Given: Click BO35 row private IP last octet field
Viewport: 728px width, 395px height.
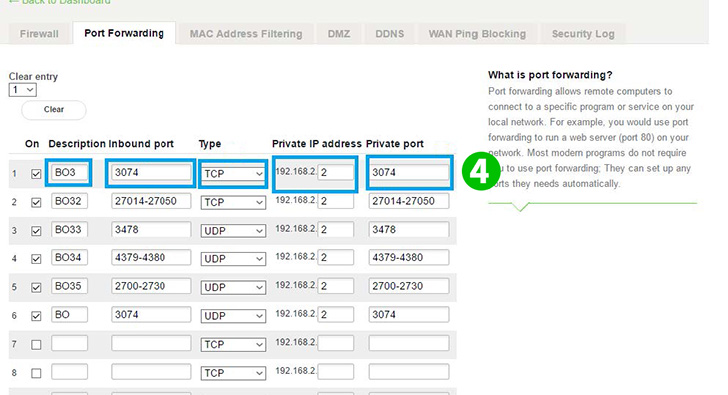Looking at the screenshot, I should coord(336,286).
